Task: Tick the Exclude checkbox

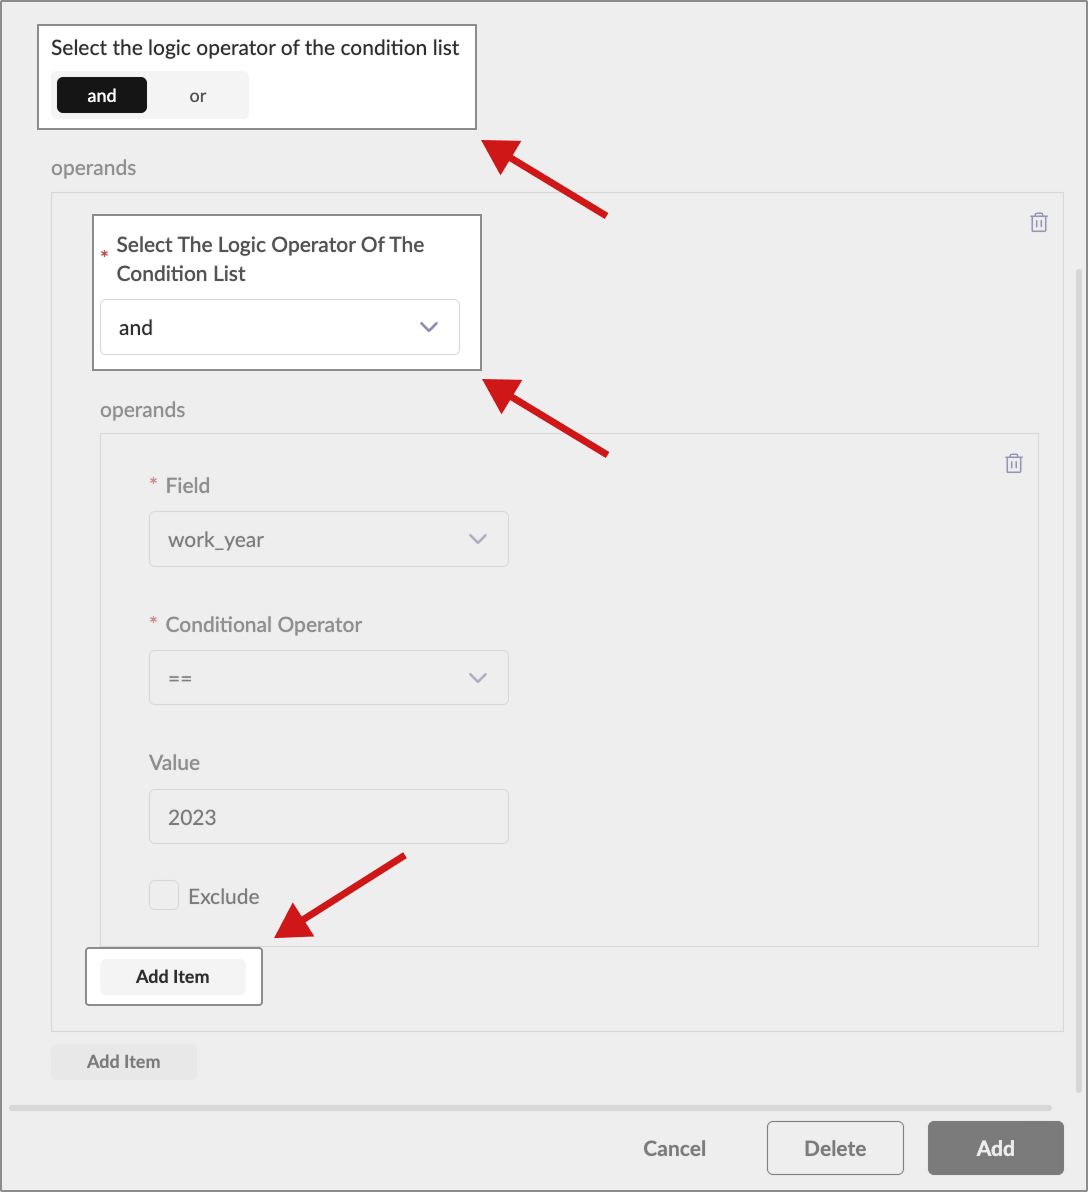Action: pos(164,896)
